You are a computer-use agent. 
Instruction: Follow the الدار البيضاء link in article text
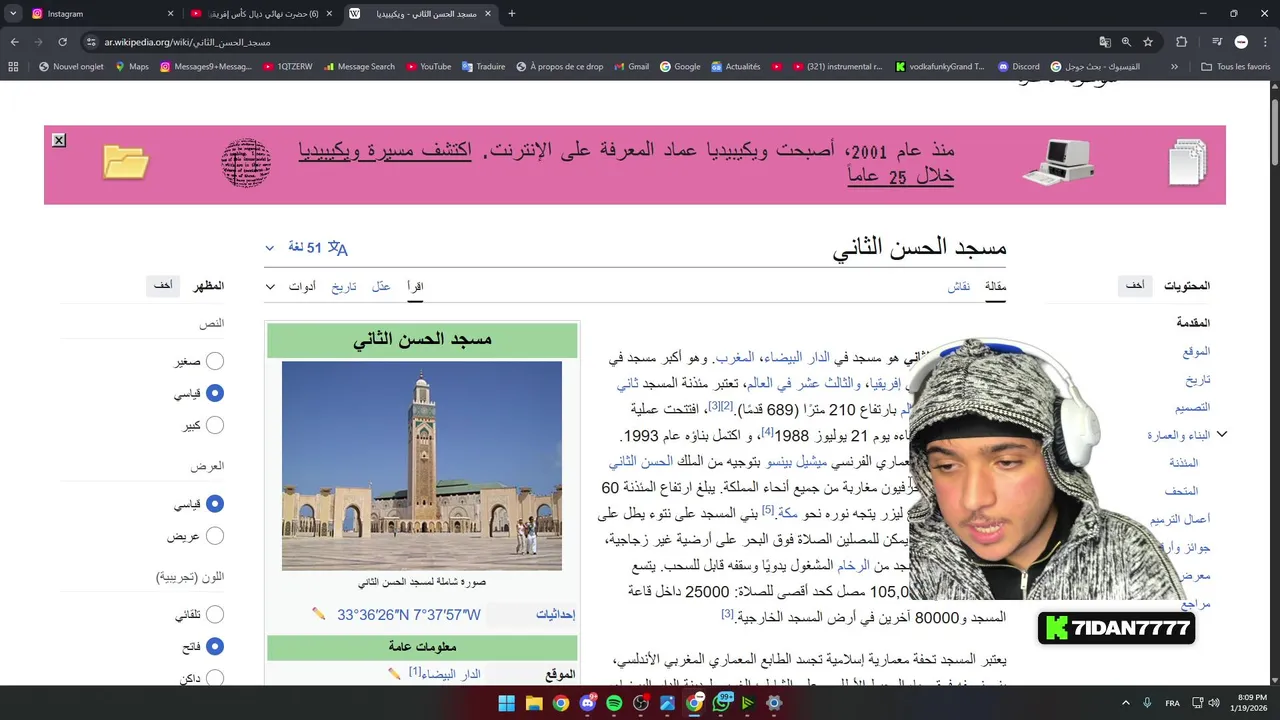[797, 358]
